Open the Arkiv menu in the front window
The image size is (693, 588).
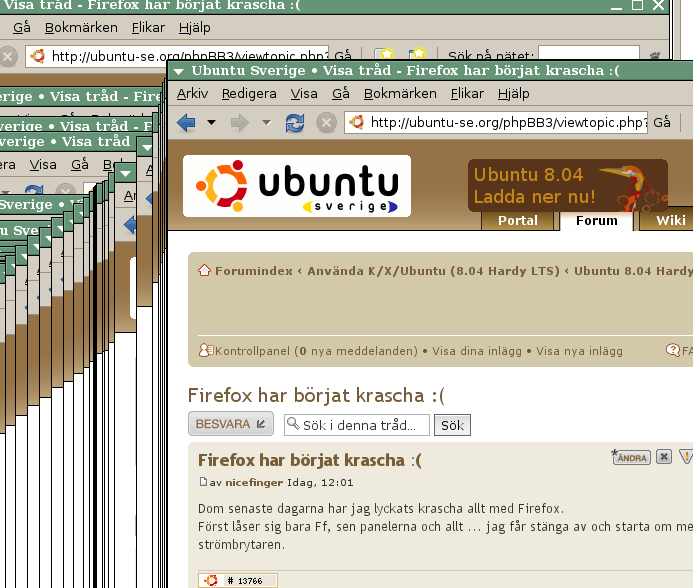[192, 94]
